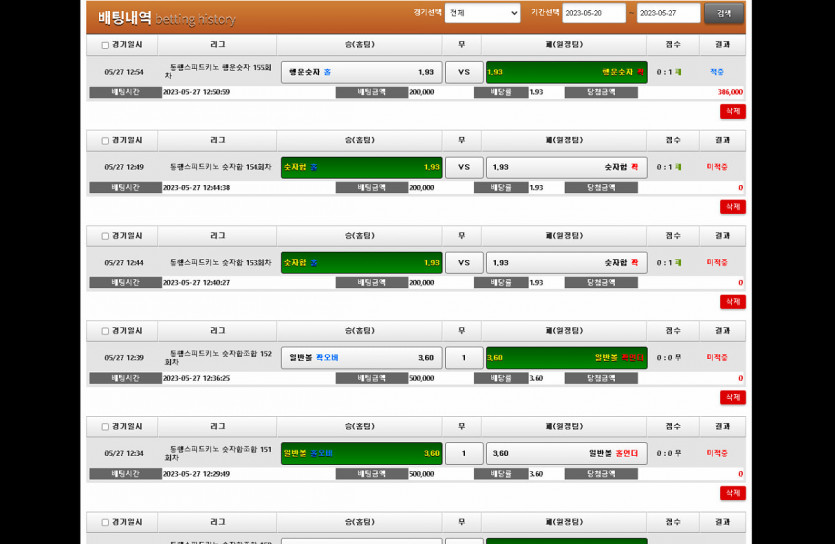The image size is (835, 544).
Task: Click the start date field 2023-05-20
Action: click(x=593, y=13)
